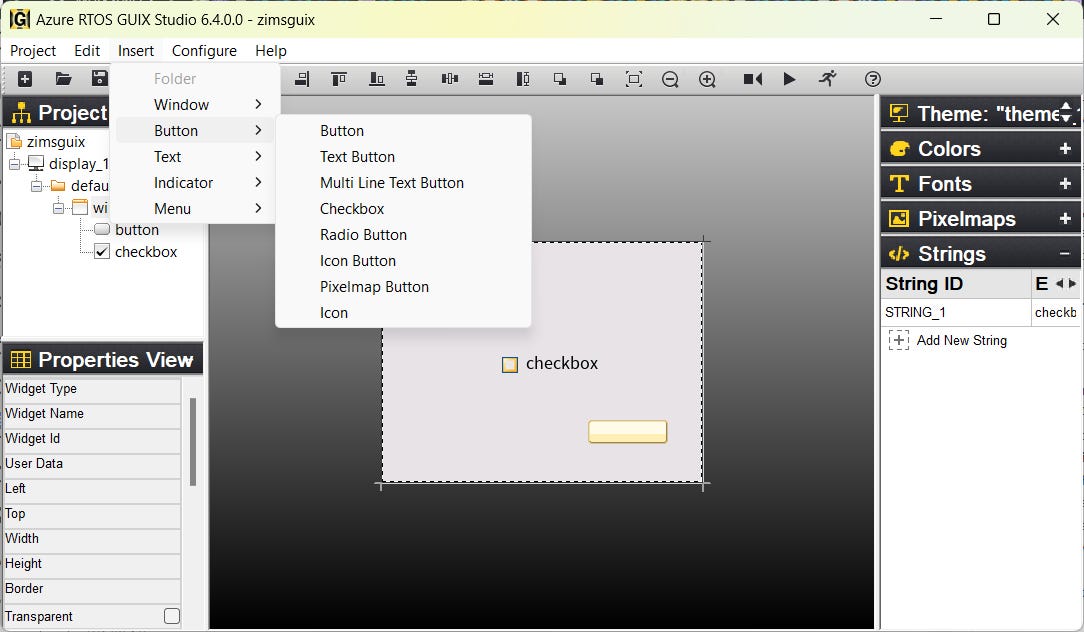Toggle the checkbox widget on canvas
Screen dimensions: 1084x632
(510, 364)
